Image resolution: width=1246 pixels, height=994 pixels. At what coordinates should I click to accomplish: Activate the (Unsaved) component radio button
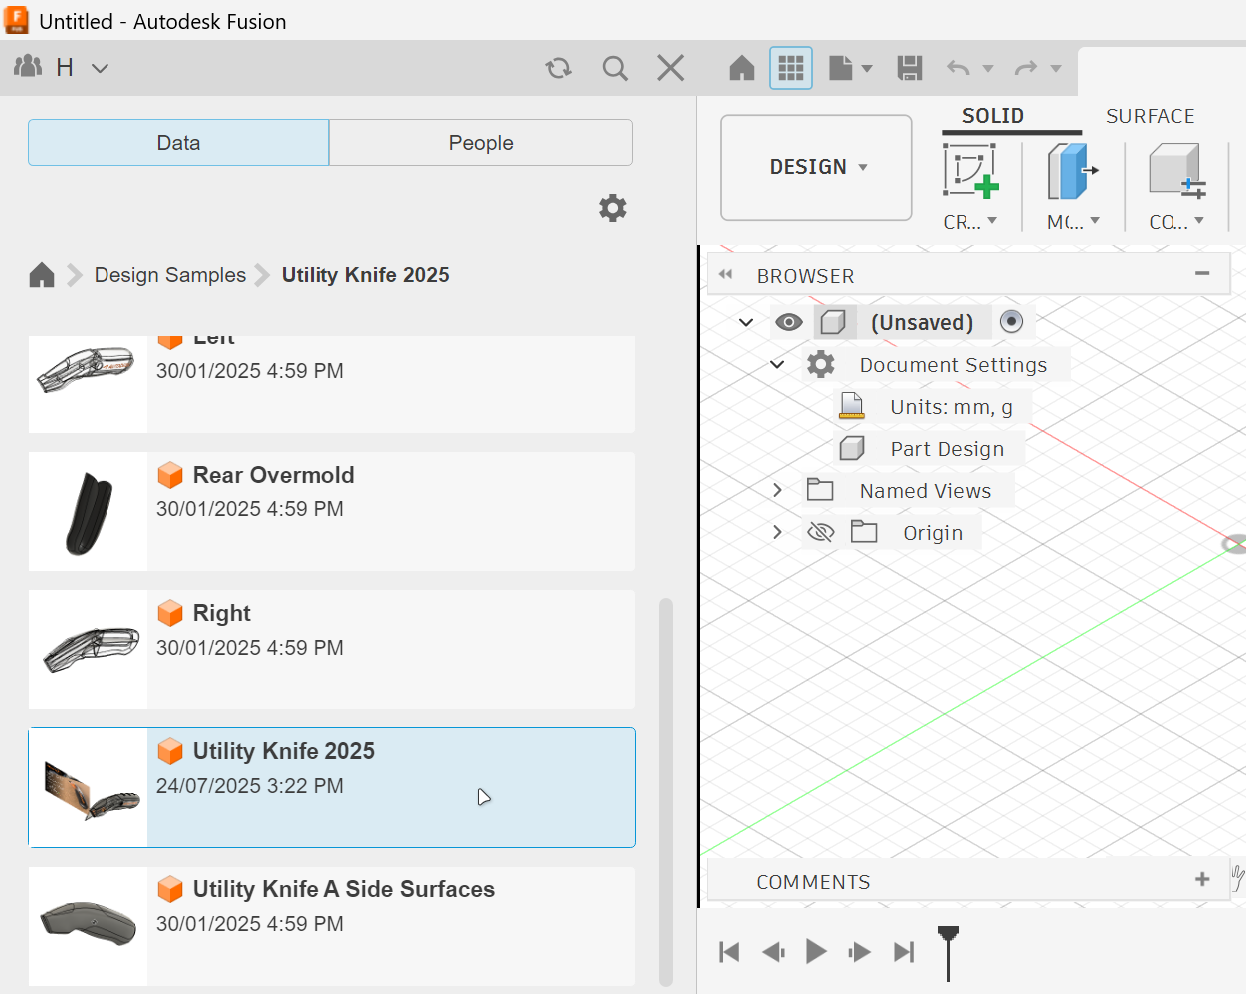pyautogui.click(x=1012, y=321)
